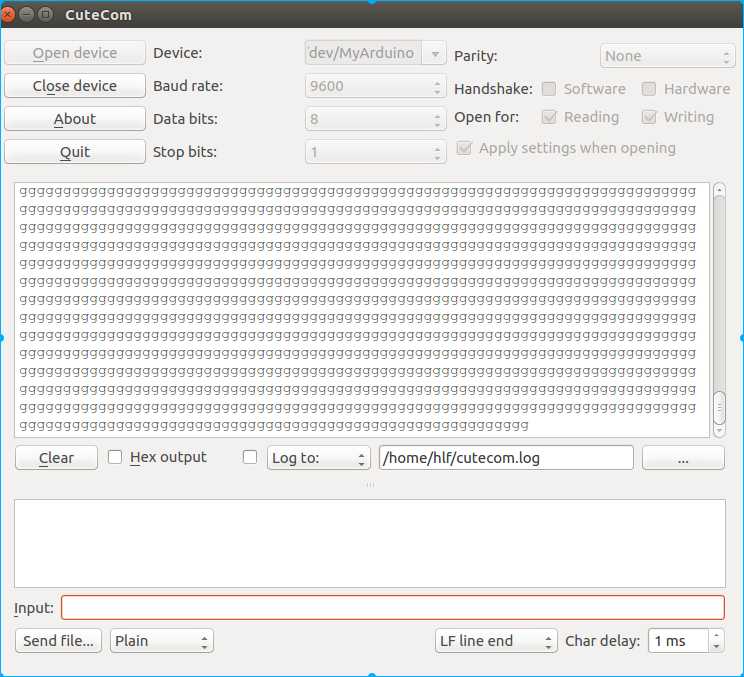The height and width of the screenshot is (677, 744).
Task: Browse log file with ... button
Action: coord(683,458)
